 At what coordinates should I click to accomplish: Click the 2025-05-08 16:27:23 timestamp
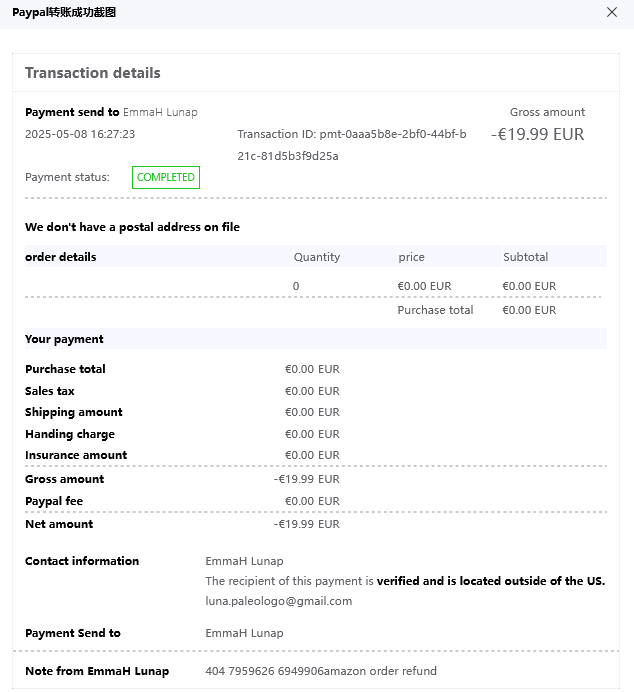pyautogui.click(x=80, y=134)
